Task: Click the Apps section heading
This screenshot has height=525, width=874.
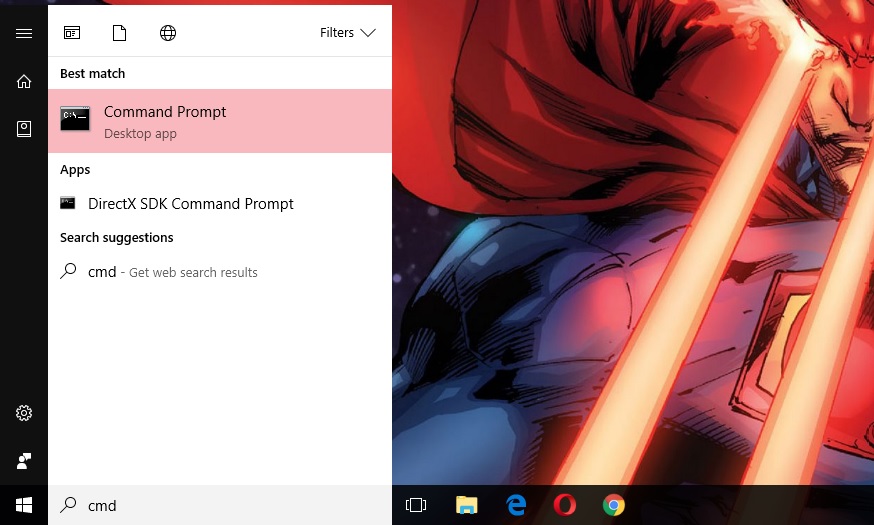Action: coord(75,170)
